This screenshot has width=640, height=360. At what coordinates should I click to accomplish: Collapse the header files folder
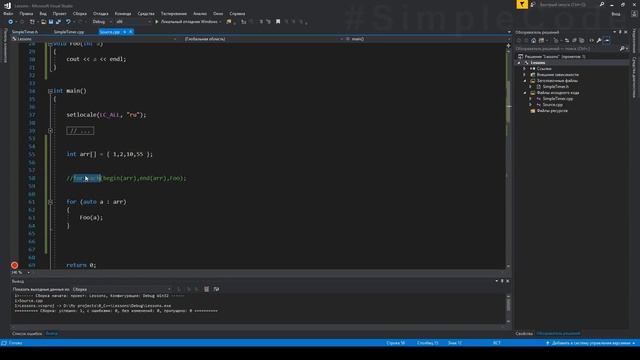(x=525, y=81)
